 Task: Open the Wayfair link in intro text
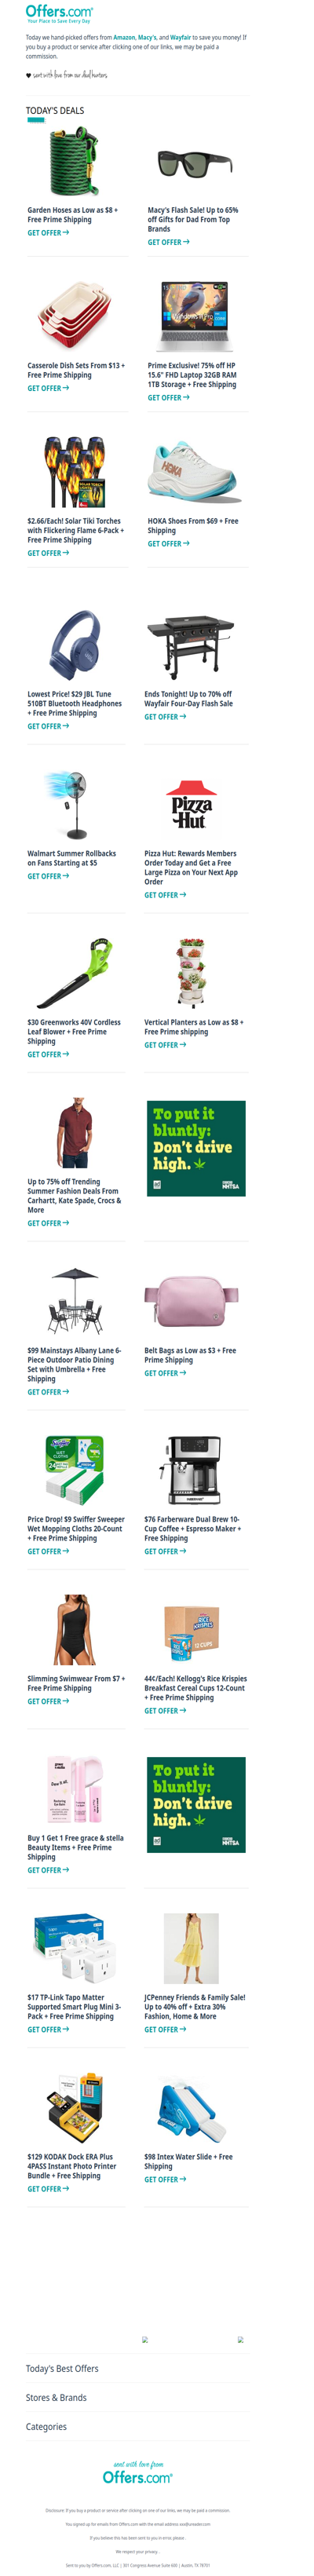180,37
